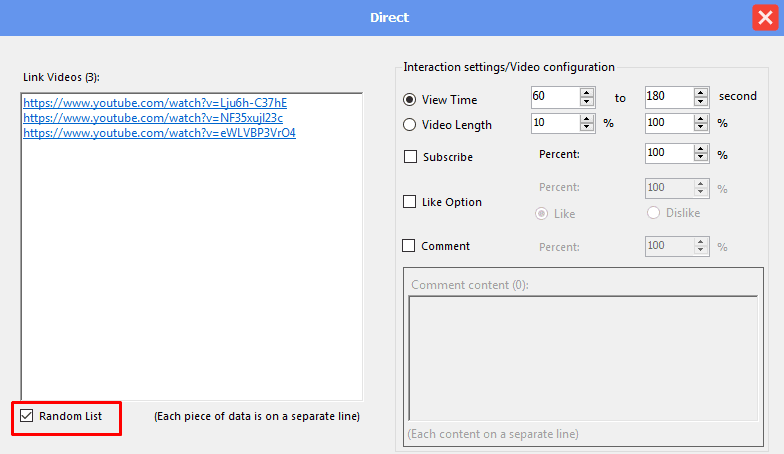
Task: Enable the Comment checkbox
Action: [408, 246]
